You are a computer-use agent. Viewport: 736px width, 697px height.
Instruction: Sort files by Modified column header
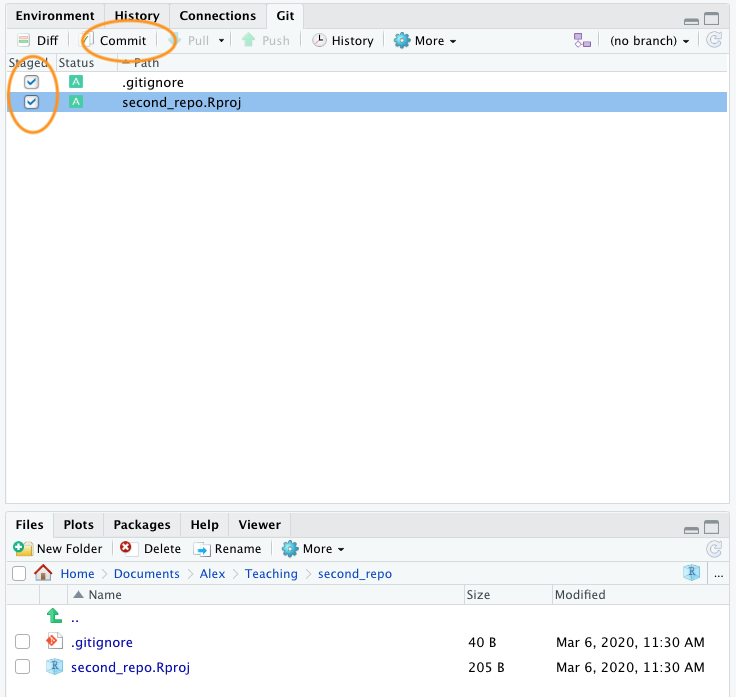pyautogui.click(x=581, y=595)
